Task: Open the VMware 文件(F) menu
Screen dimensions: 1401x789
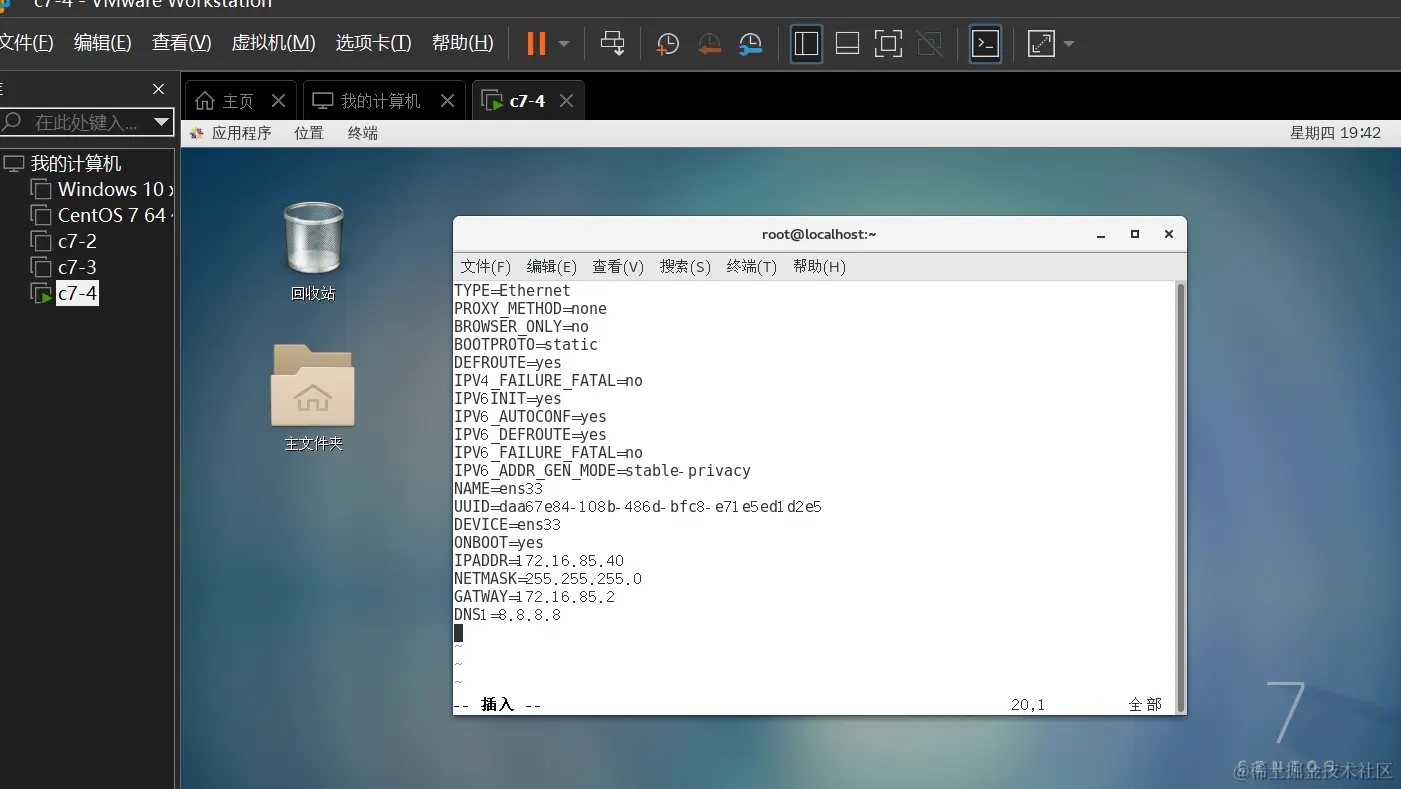Action: point(26,43)
